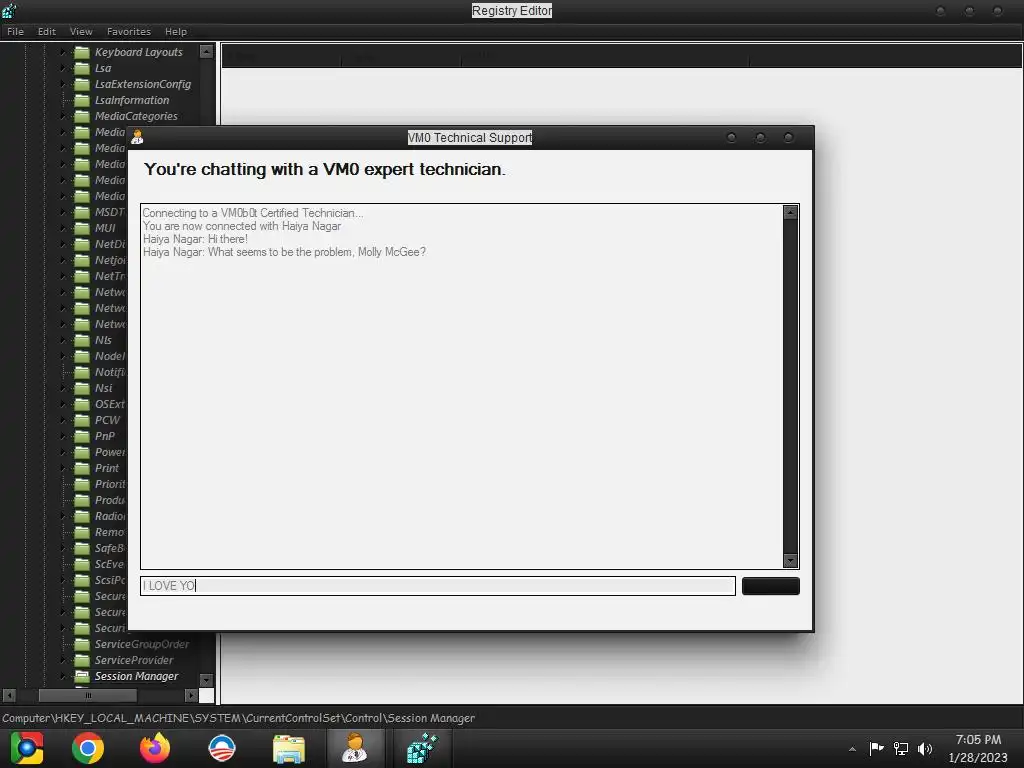Click the chat log scroll down arrow
Viewport: 1024px width, 768px height.
(790, 560)
